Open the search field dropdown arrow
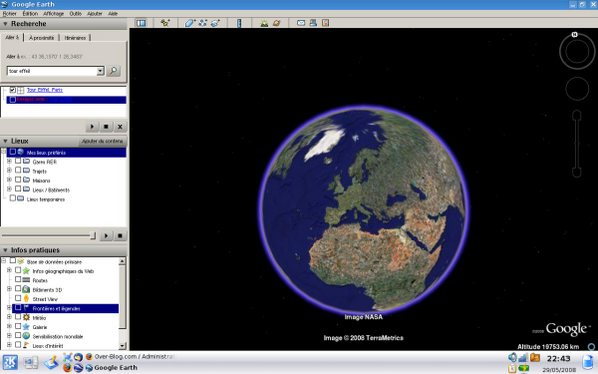 (x=100, y=71)
